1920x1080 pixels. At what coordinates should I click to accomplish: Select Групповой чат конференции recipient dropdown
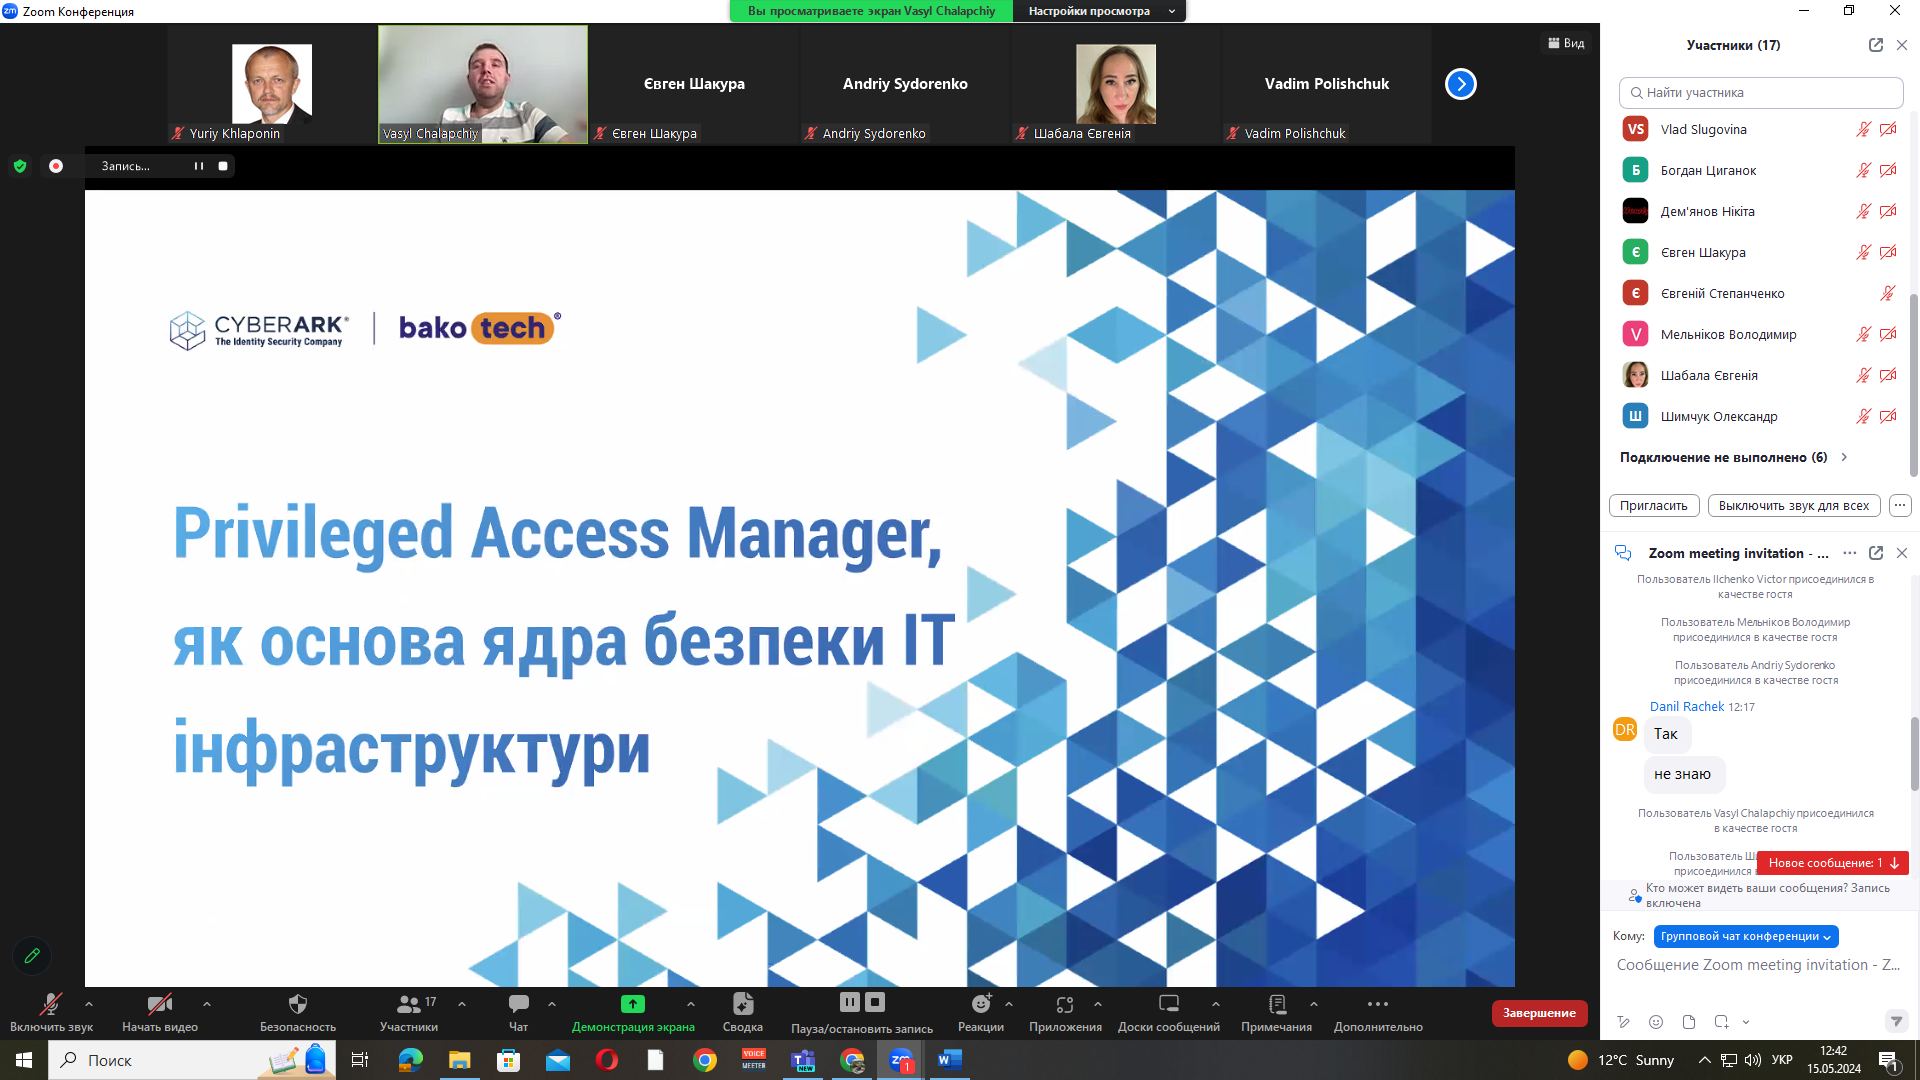click(x=1745, y=936)
